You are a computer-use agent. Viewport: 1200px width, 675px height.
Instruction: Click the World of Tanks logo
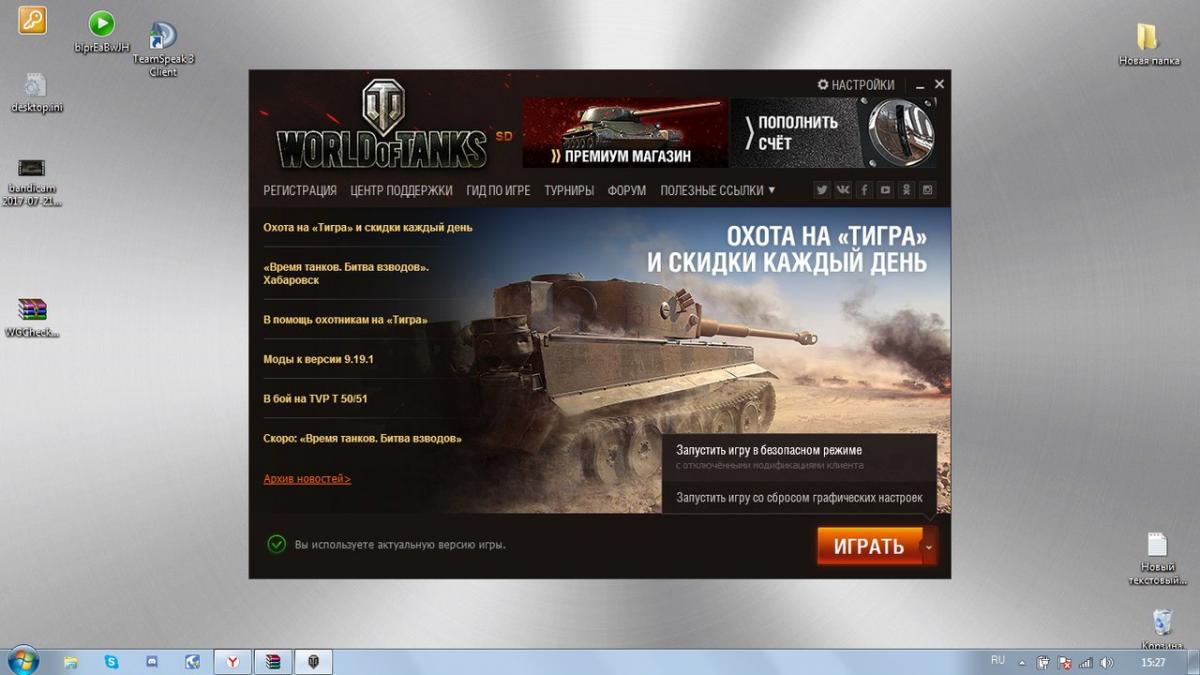pos(381,125)
